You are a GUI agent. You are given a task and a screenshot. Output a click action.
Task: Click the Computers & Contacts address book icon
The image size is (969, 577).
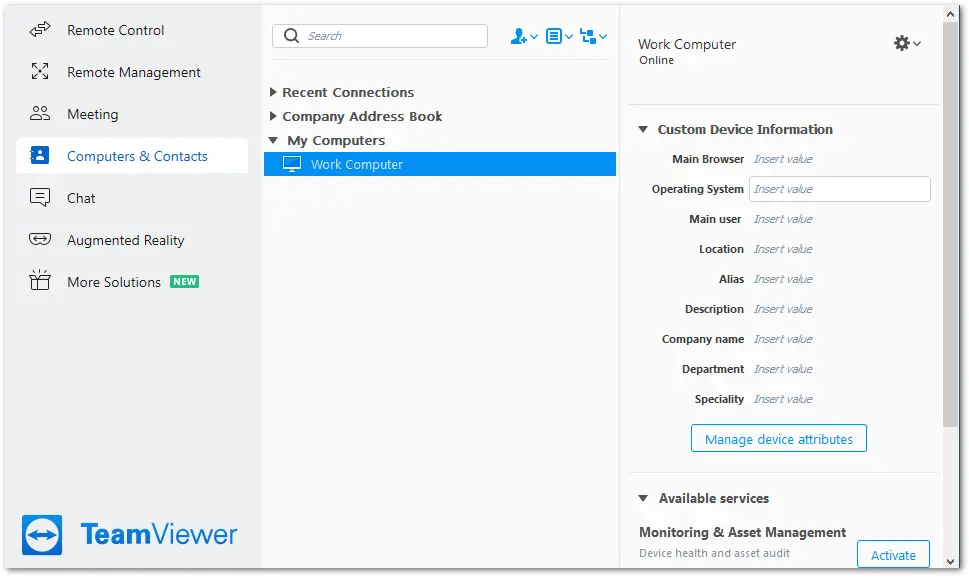40,155
